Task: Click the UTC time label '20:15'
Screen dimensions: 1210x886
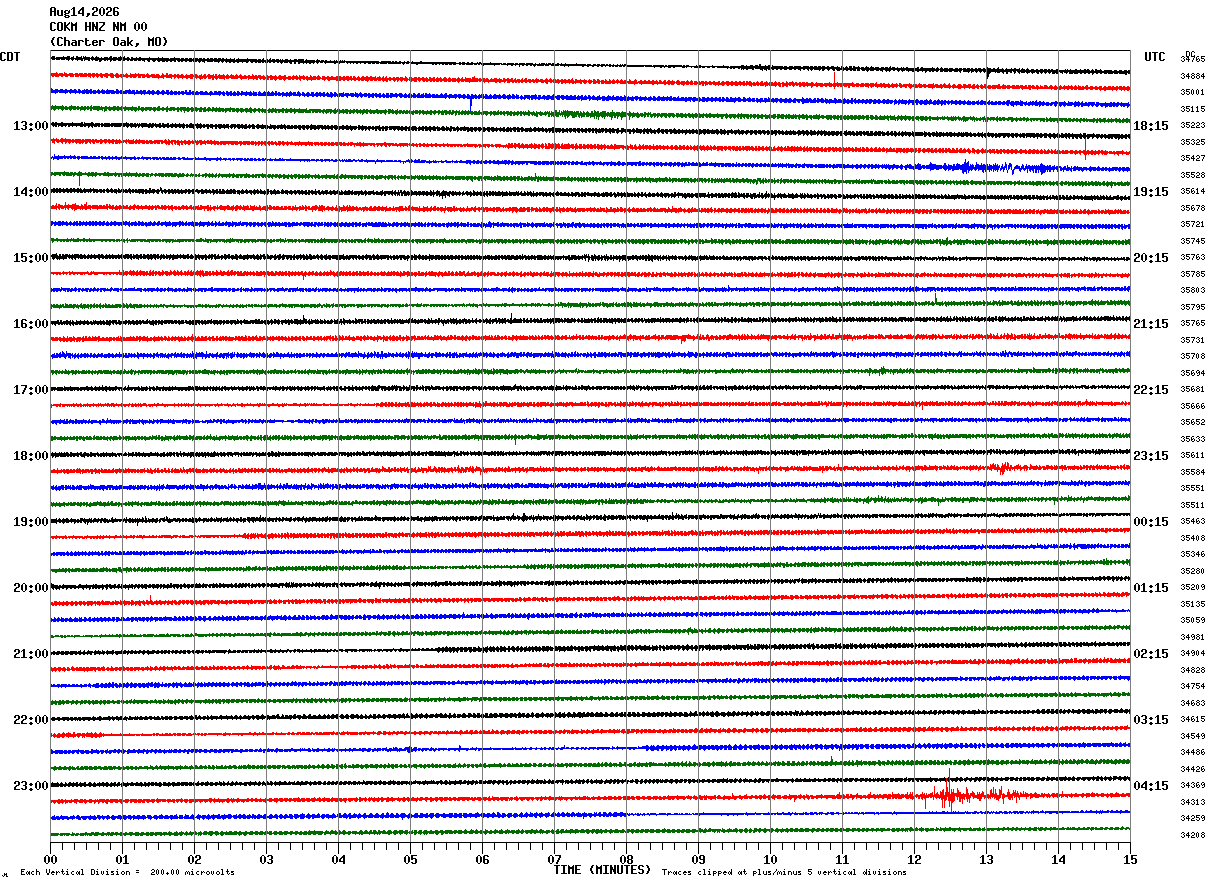Action: coord(1151,258)
